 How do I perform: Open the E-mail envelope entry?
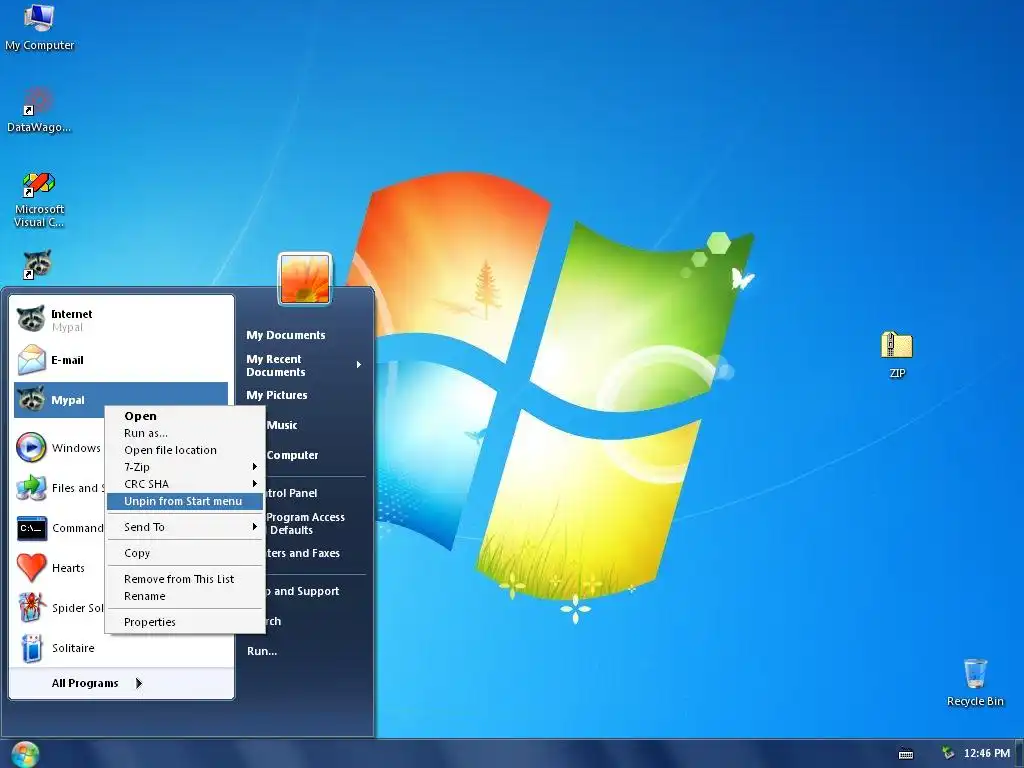(x=121, y=360)
